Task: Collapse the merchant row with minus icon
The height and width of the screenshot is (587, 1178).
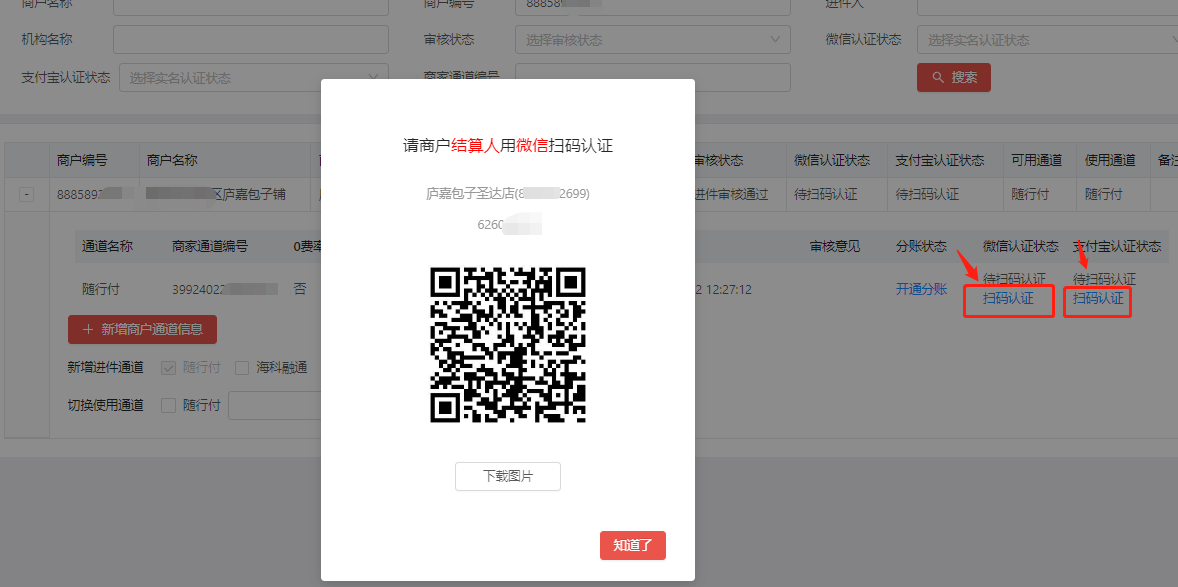Action: (26, 195)
